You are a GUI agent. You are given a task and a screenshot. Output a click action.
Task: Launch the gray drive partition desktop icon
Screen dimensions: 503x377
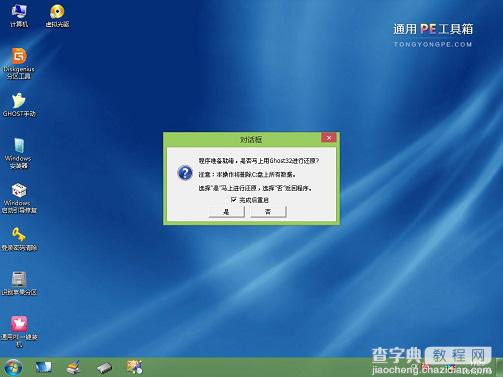(x=19, y=283)
